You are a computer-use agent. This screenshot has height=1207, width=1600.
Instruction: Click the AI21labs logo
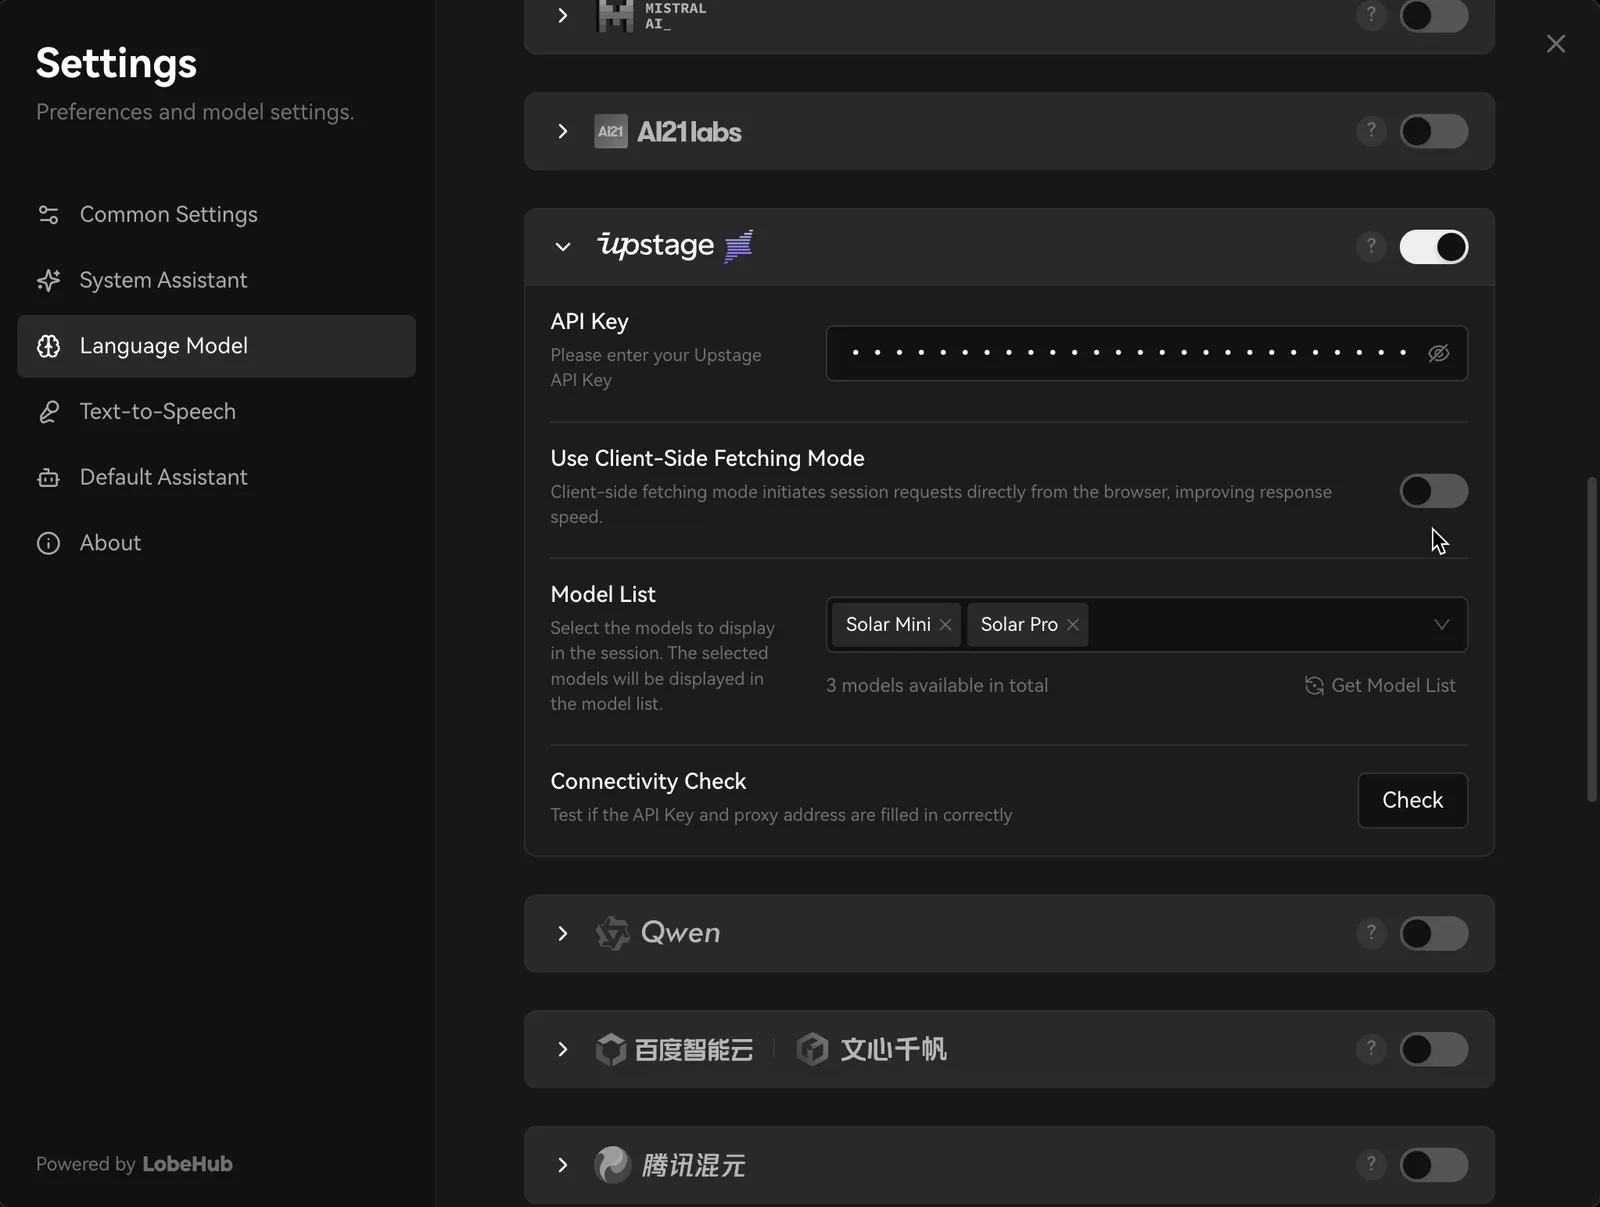[x=668, y=131]
